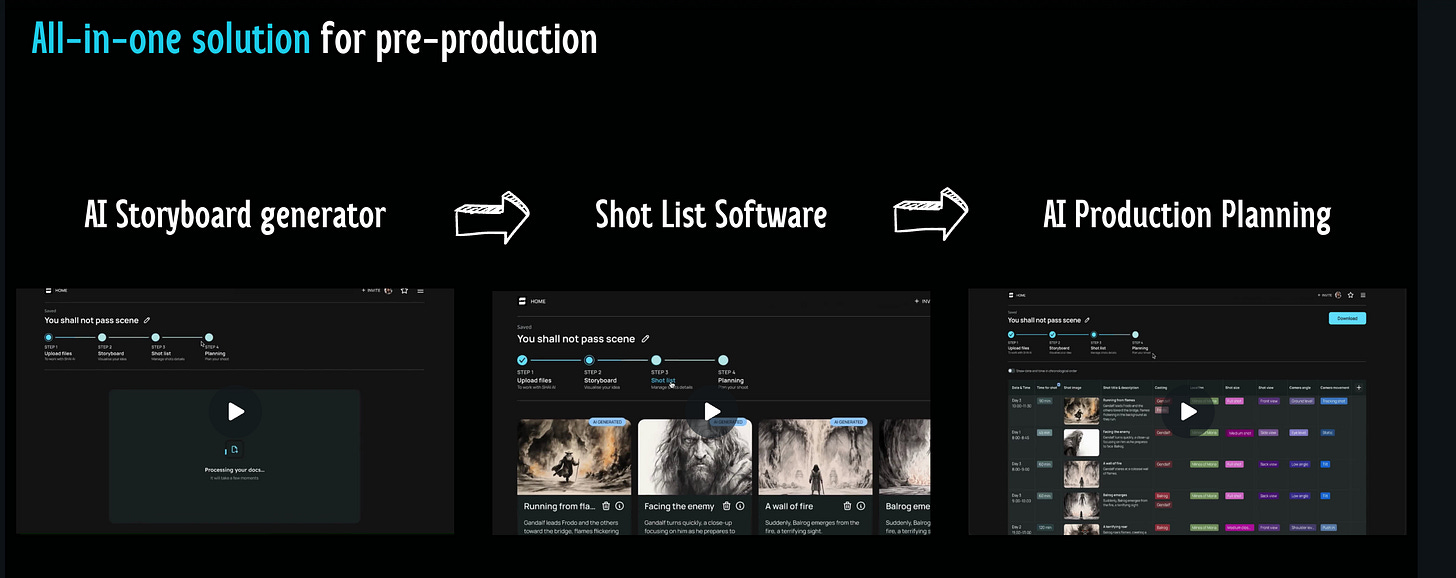Click the info icon on 'A wall of fire' card
The height and width of the screenshot is (578, 1456).
tap(860, 506)
